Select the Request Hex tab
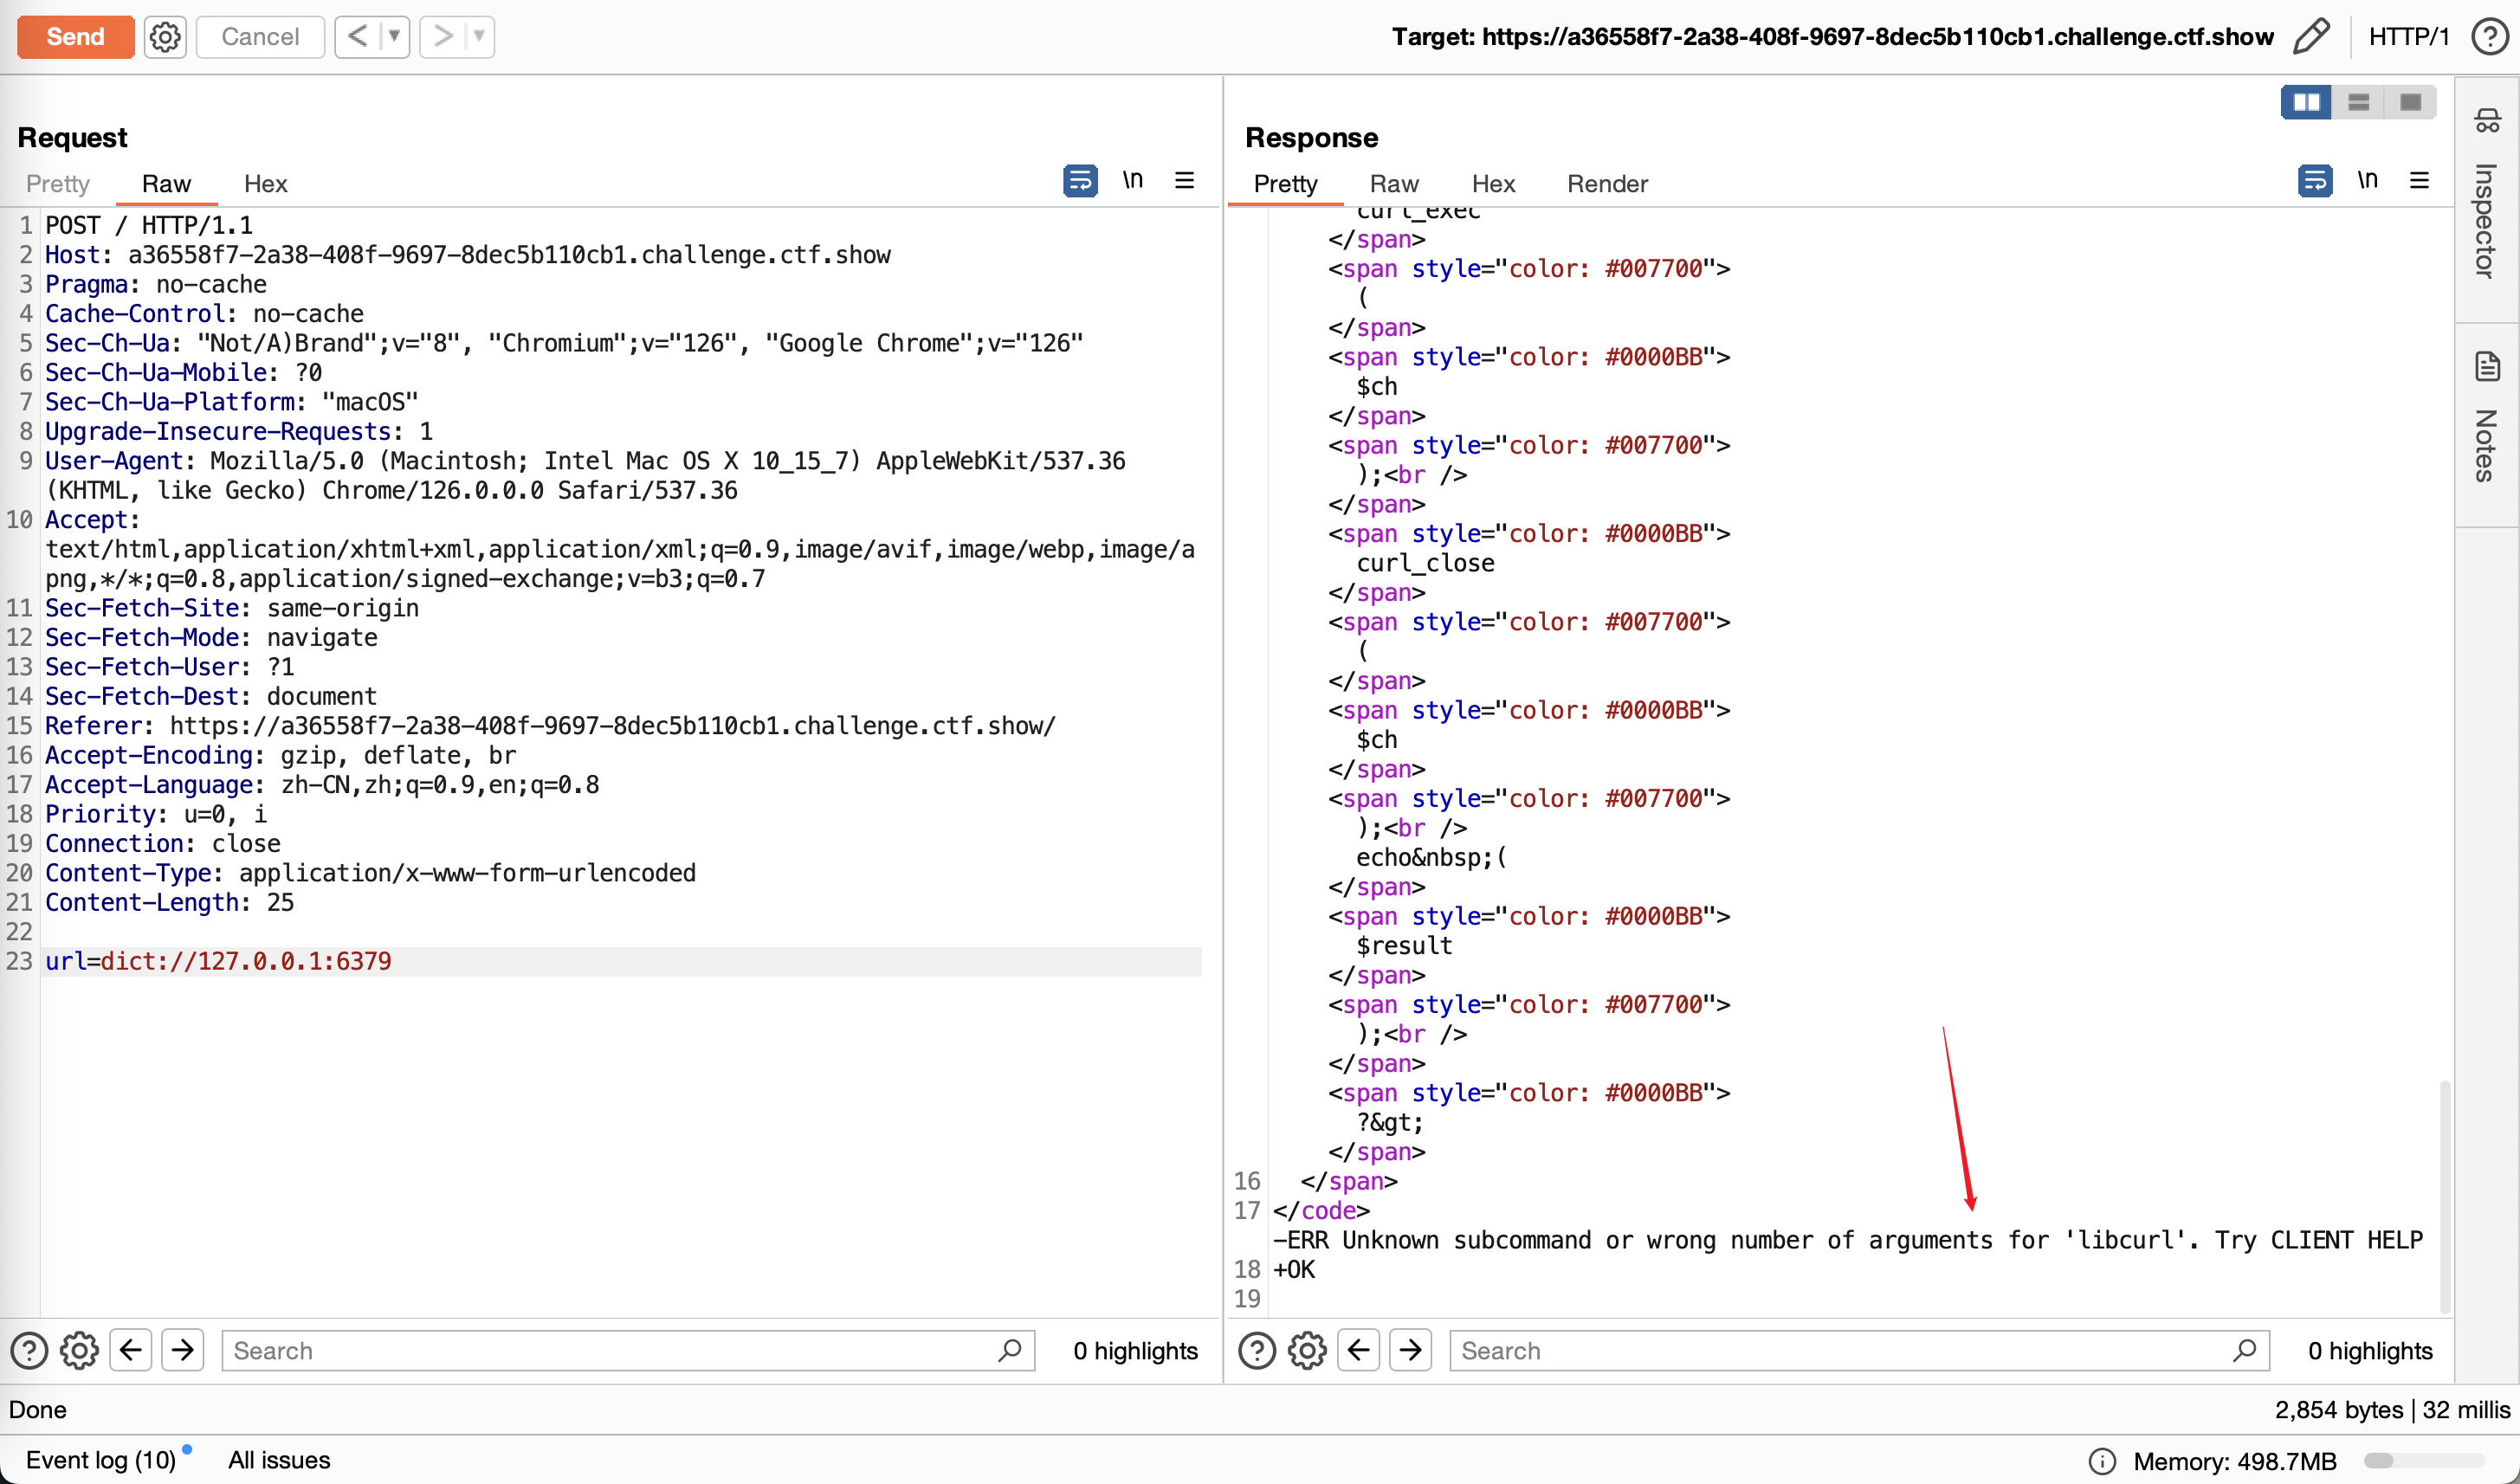The image size is (2520, 1484). pos(266,184)
